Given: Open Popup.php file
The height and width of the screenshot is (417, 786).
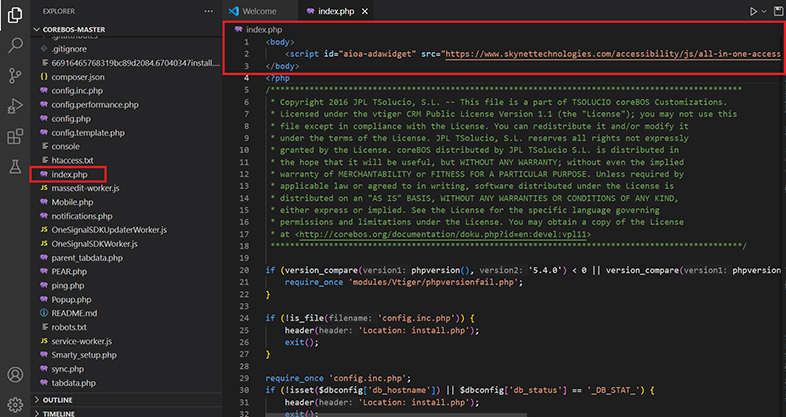Looking at the screenshot, I should tap(71, 300).
